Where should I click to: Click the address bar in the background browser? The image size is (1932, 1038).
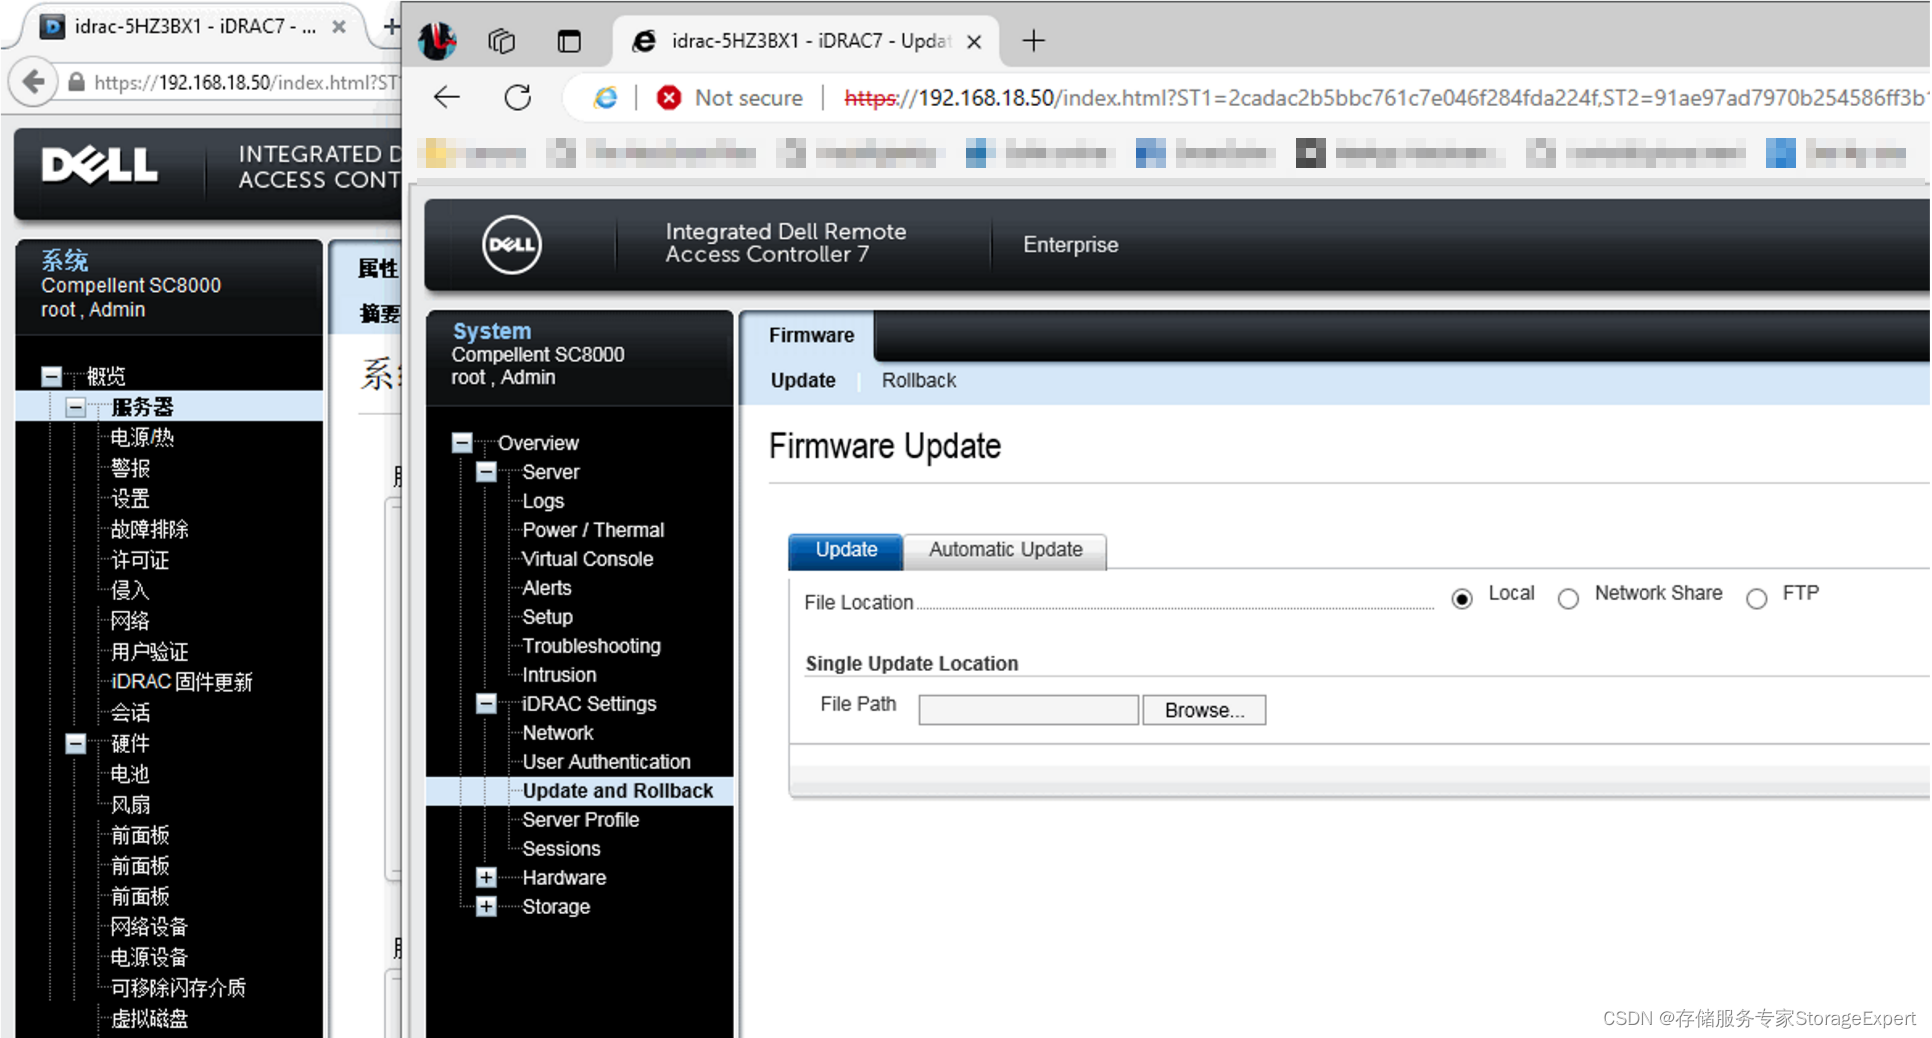click(x=246, y=82)
